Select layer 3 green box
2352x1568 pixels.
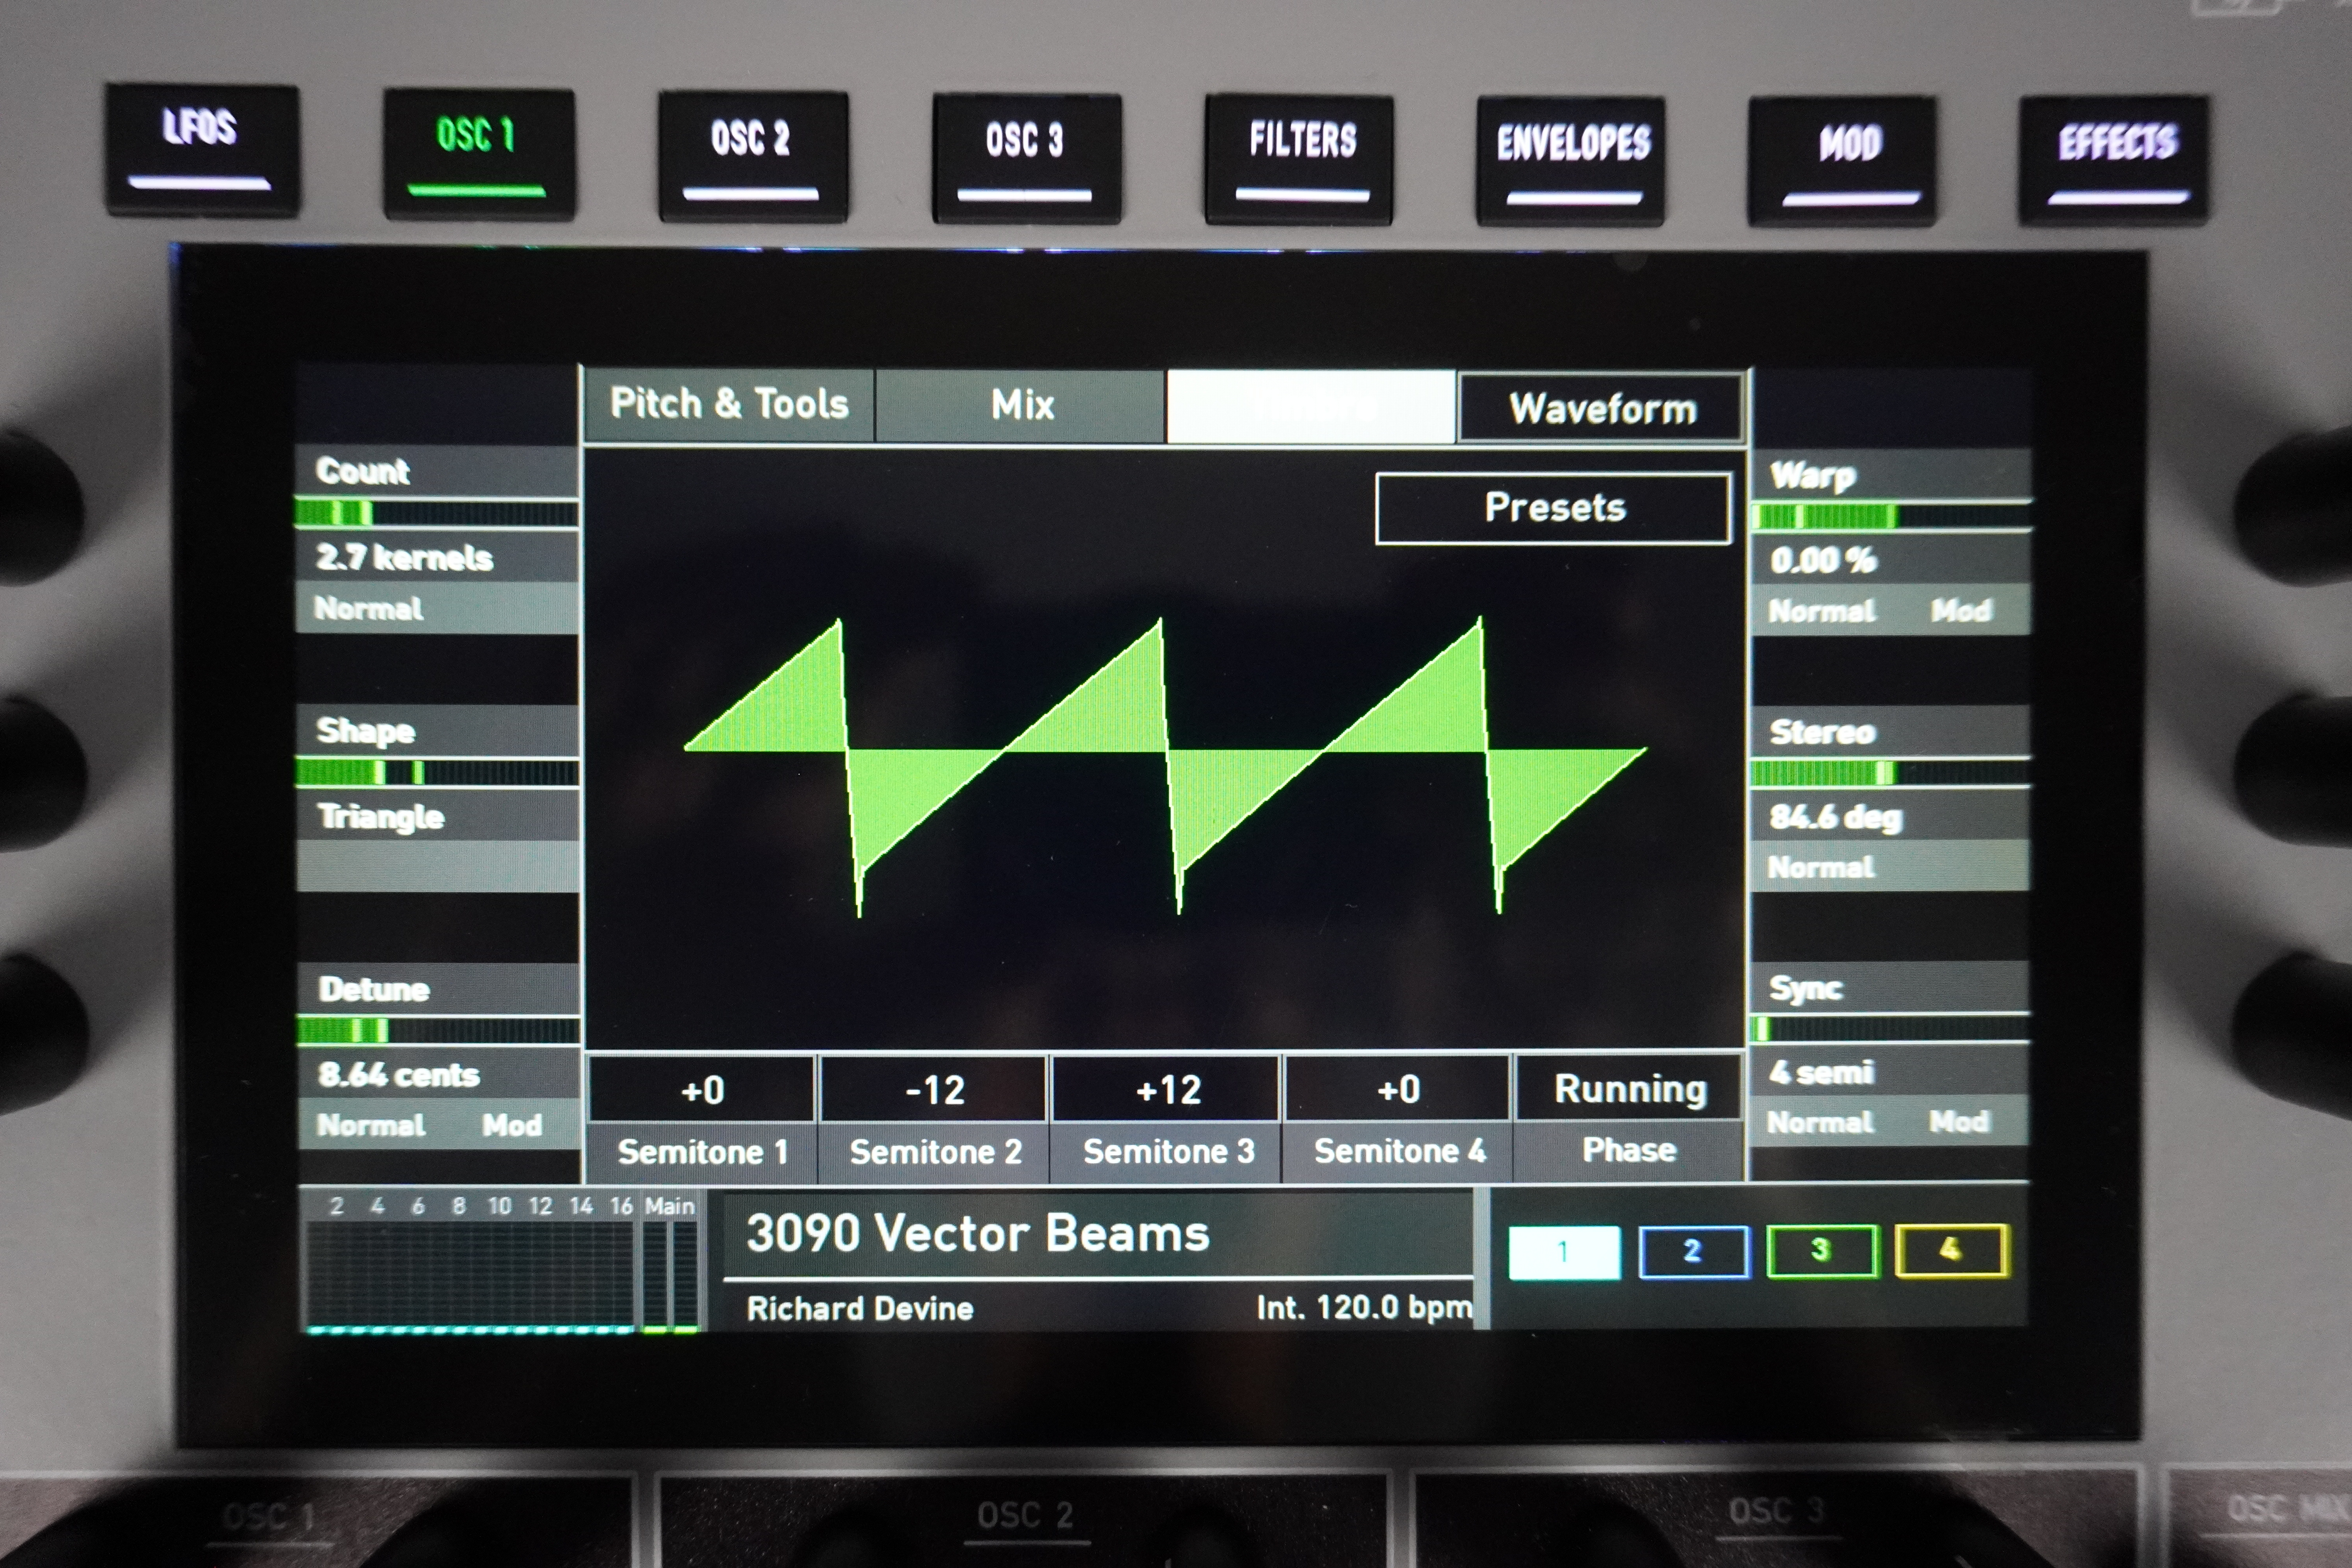tap(1823, 1251)
